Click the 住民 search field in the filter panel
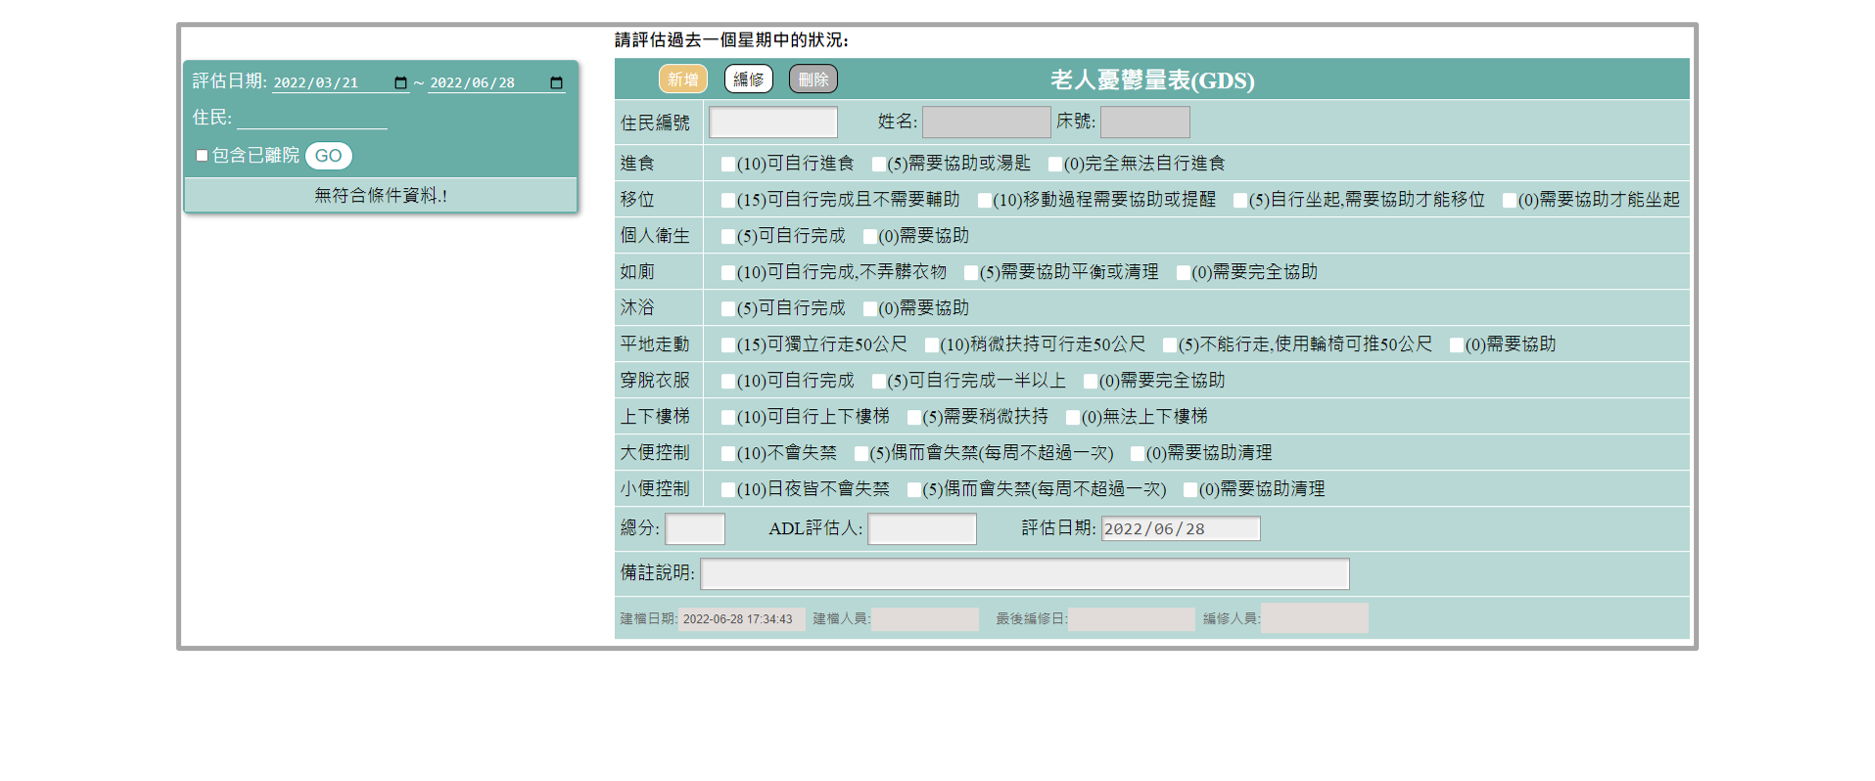Screen dimensions: 1875x781 click(x=312, y=118)
